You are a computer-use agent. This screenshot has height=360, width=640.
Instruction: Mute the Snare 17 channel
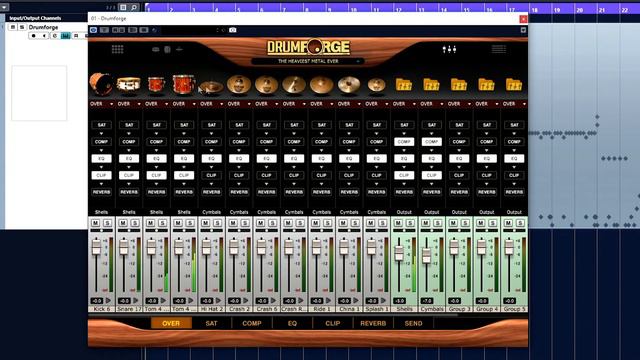pyautogui.click(x=123, y=223)
